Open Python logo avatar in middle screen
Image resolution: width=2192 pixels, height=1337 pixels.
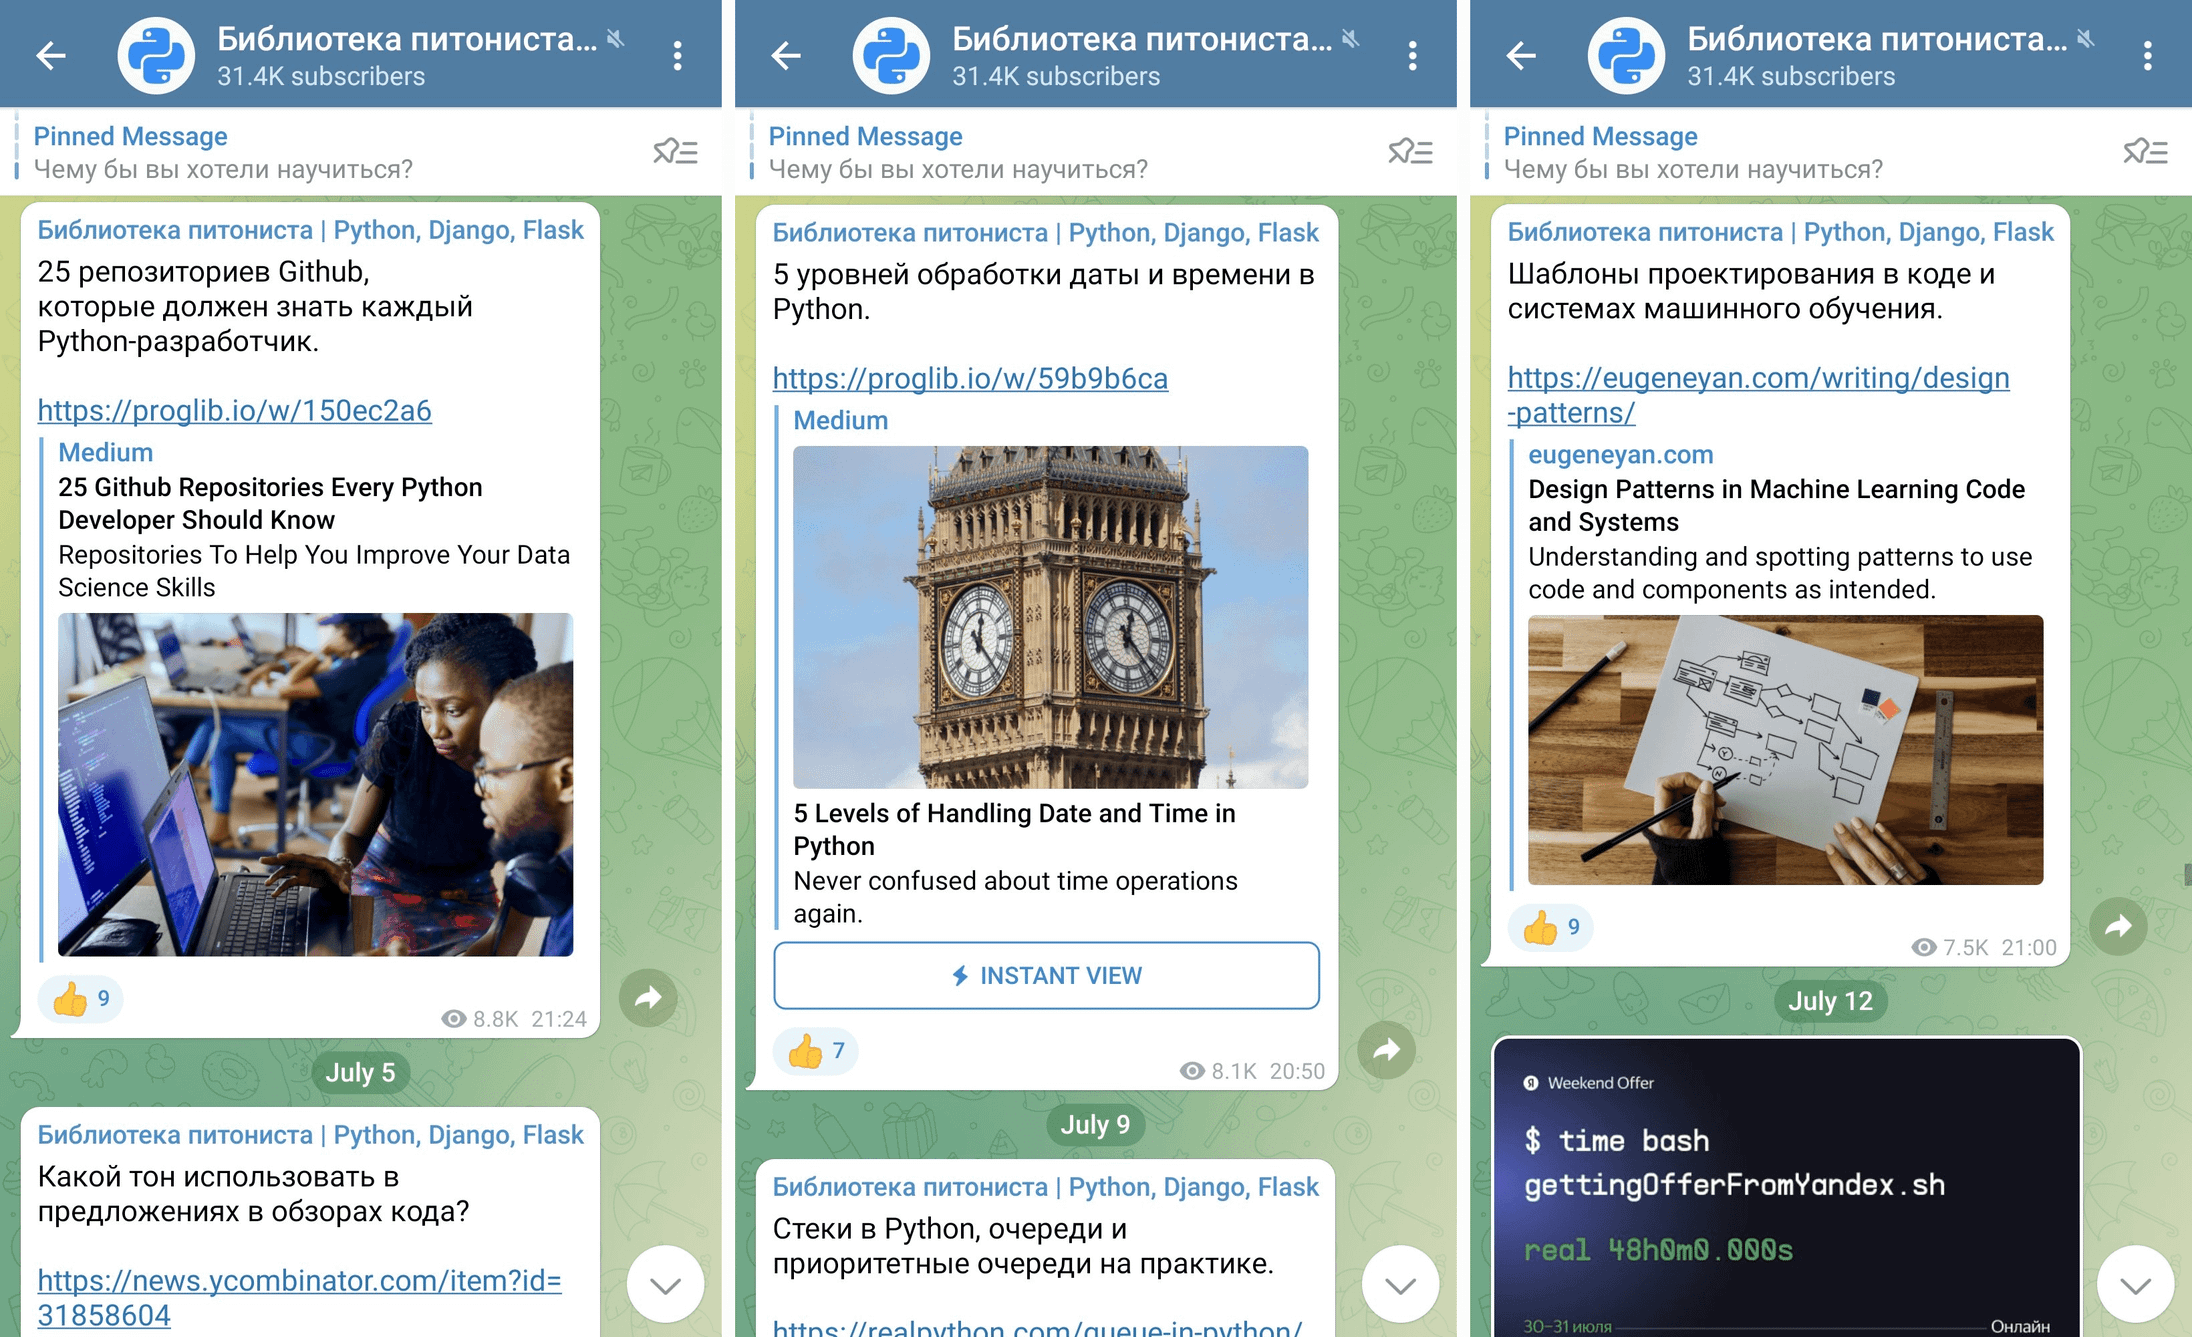click(x=891, y=55)
